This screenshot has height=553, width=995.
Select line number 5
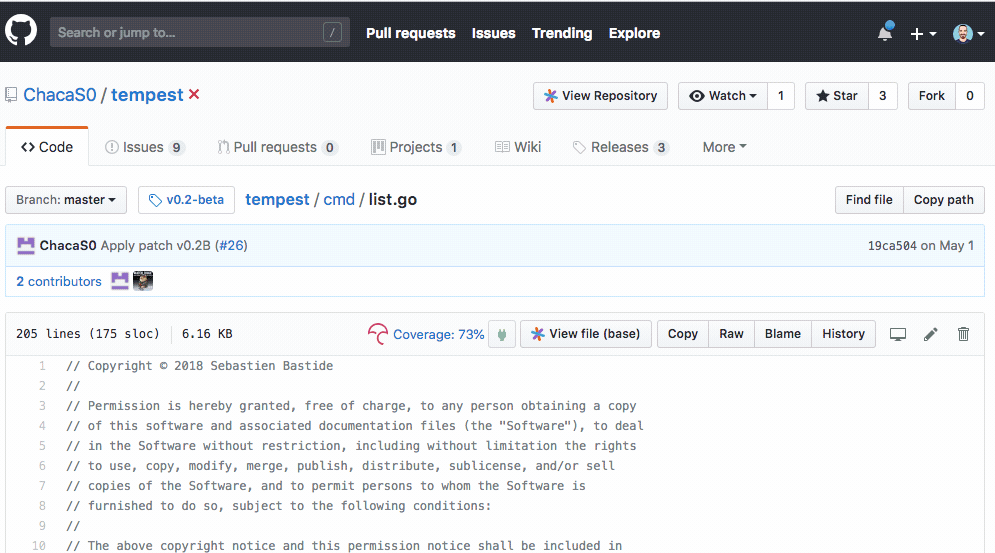[42, 446]
